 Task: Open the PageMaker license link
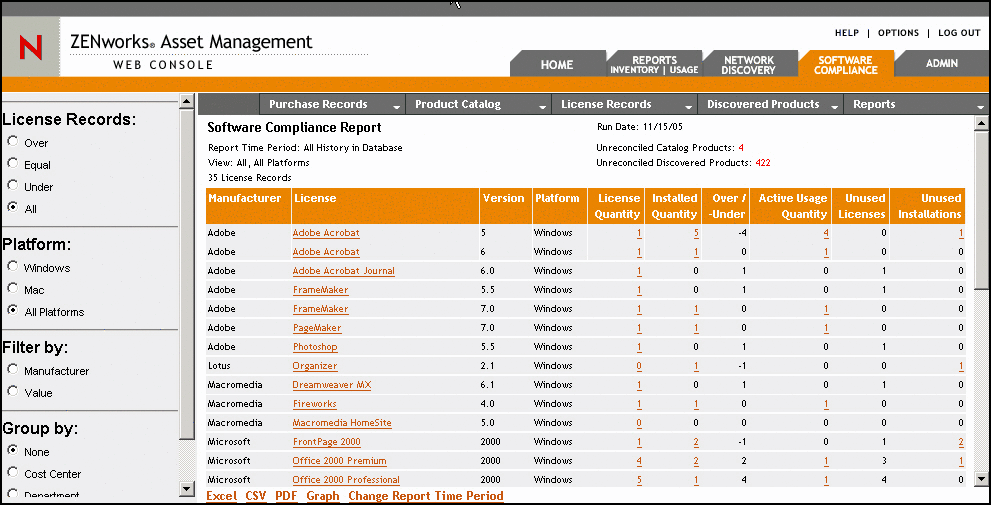(x=317, y=327)
